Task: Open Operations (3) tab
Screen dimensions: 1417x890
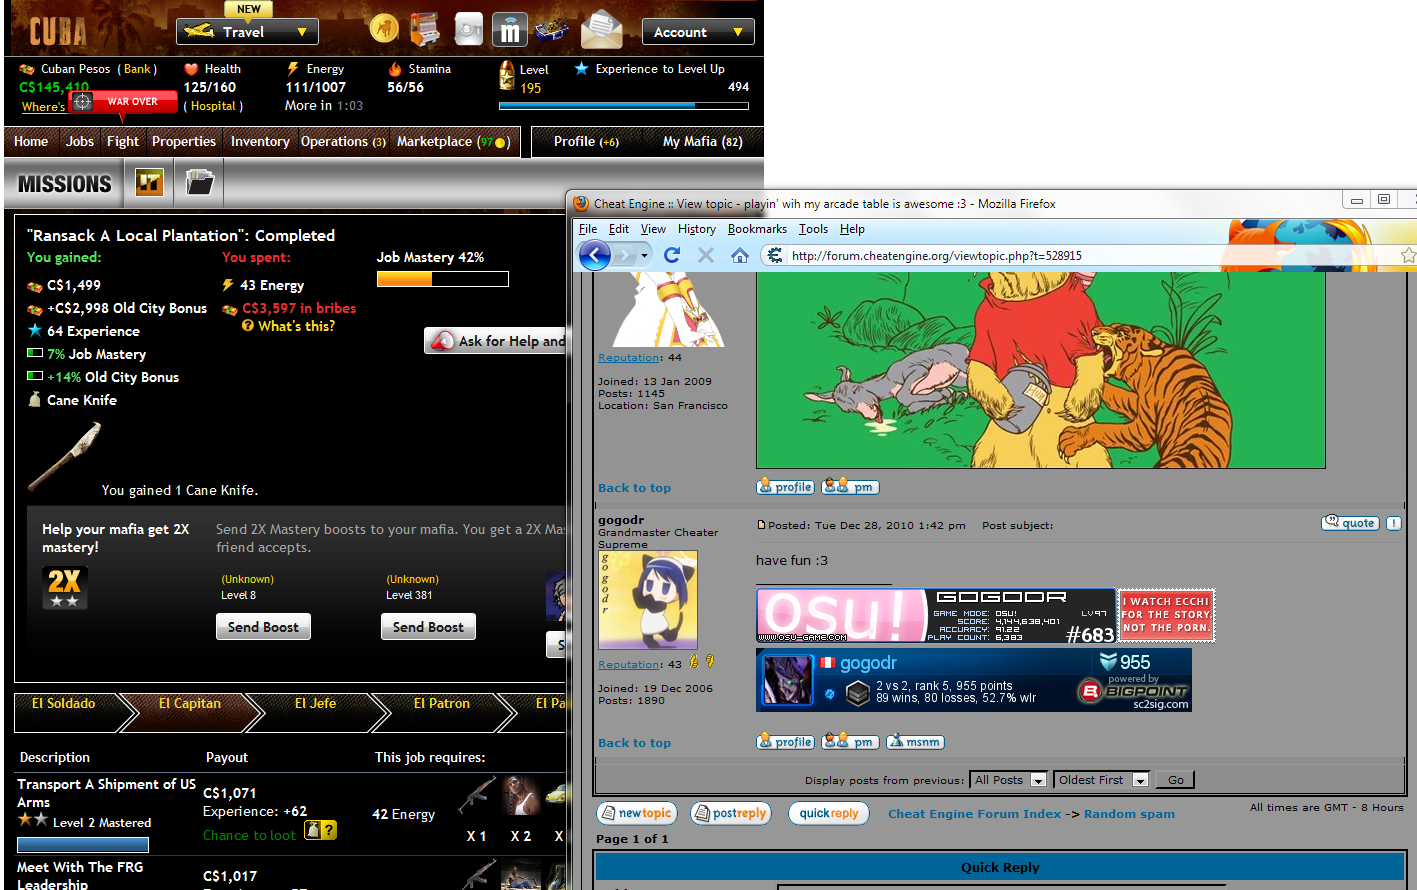Action: [x=343, y=141]
